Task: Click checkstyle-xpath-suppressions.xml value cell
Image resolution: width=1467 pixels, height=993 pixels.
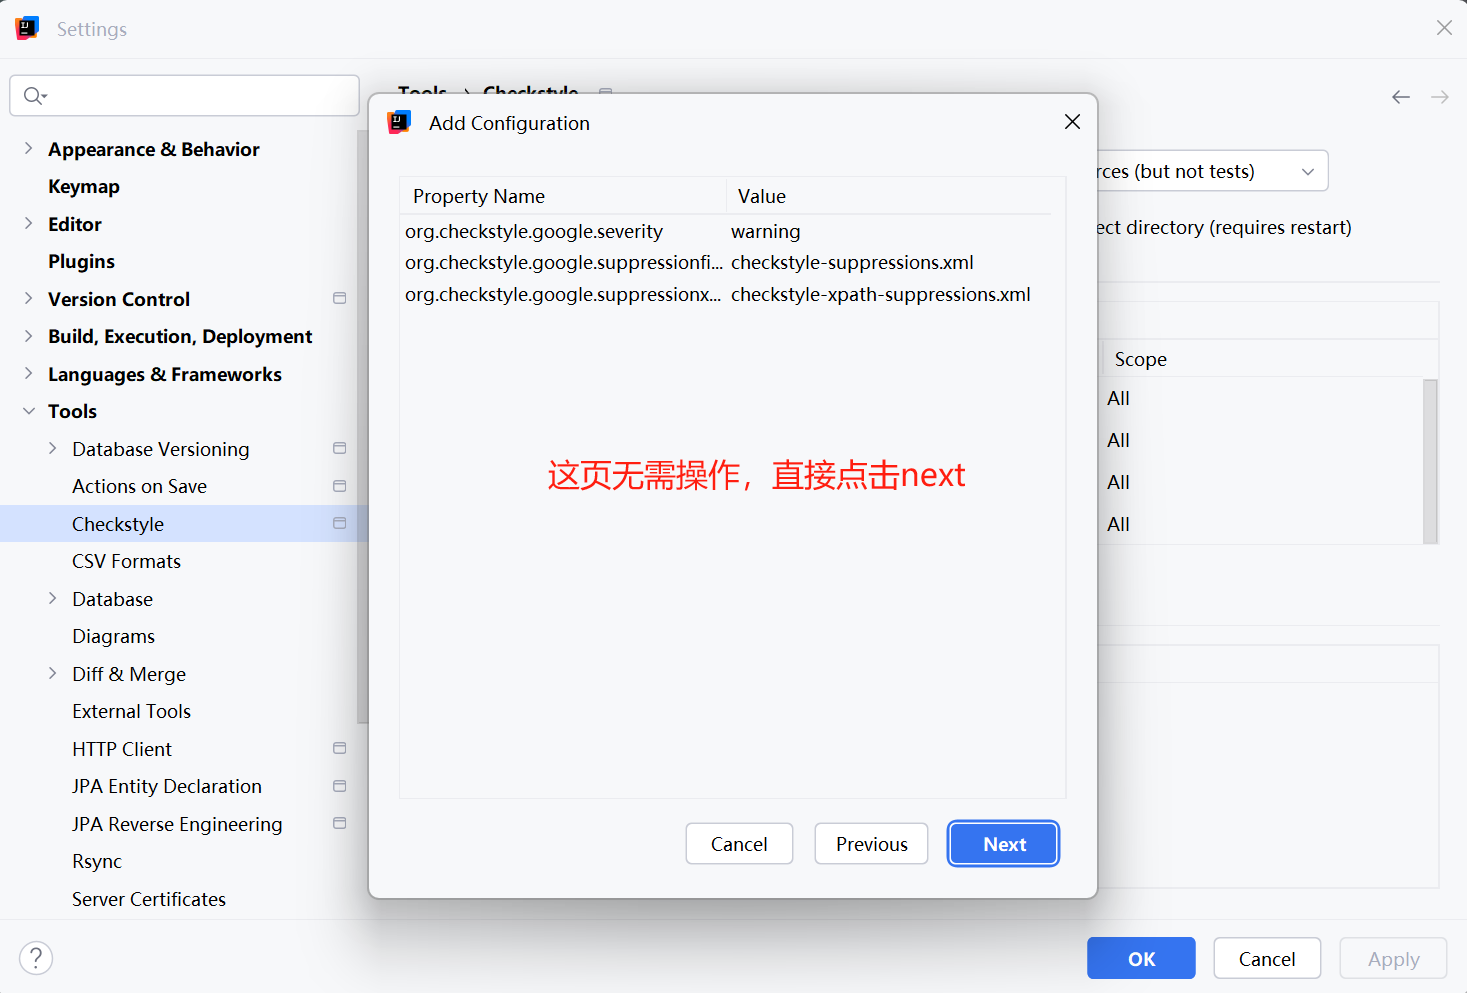Action: (x=880, y=294)
